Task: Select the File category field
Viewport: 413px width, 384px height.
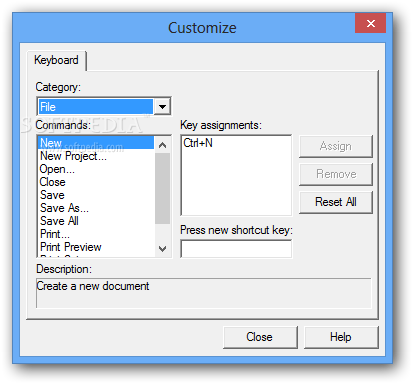Action: coord(96,107)
